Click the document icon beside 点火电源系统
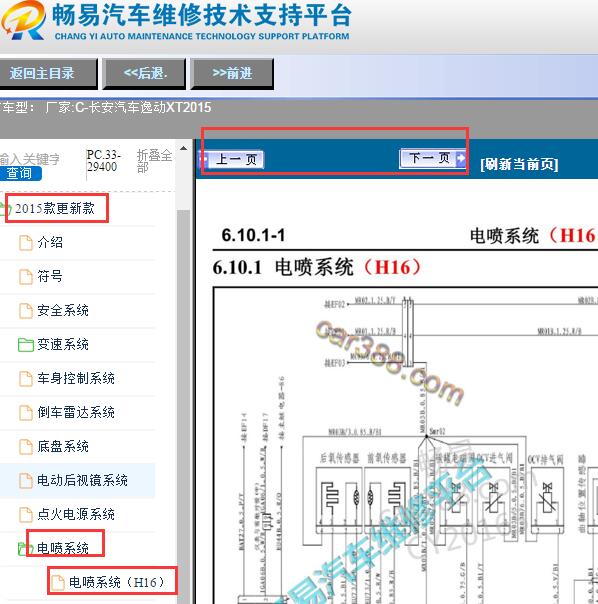 tap(26, 514)
